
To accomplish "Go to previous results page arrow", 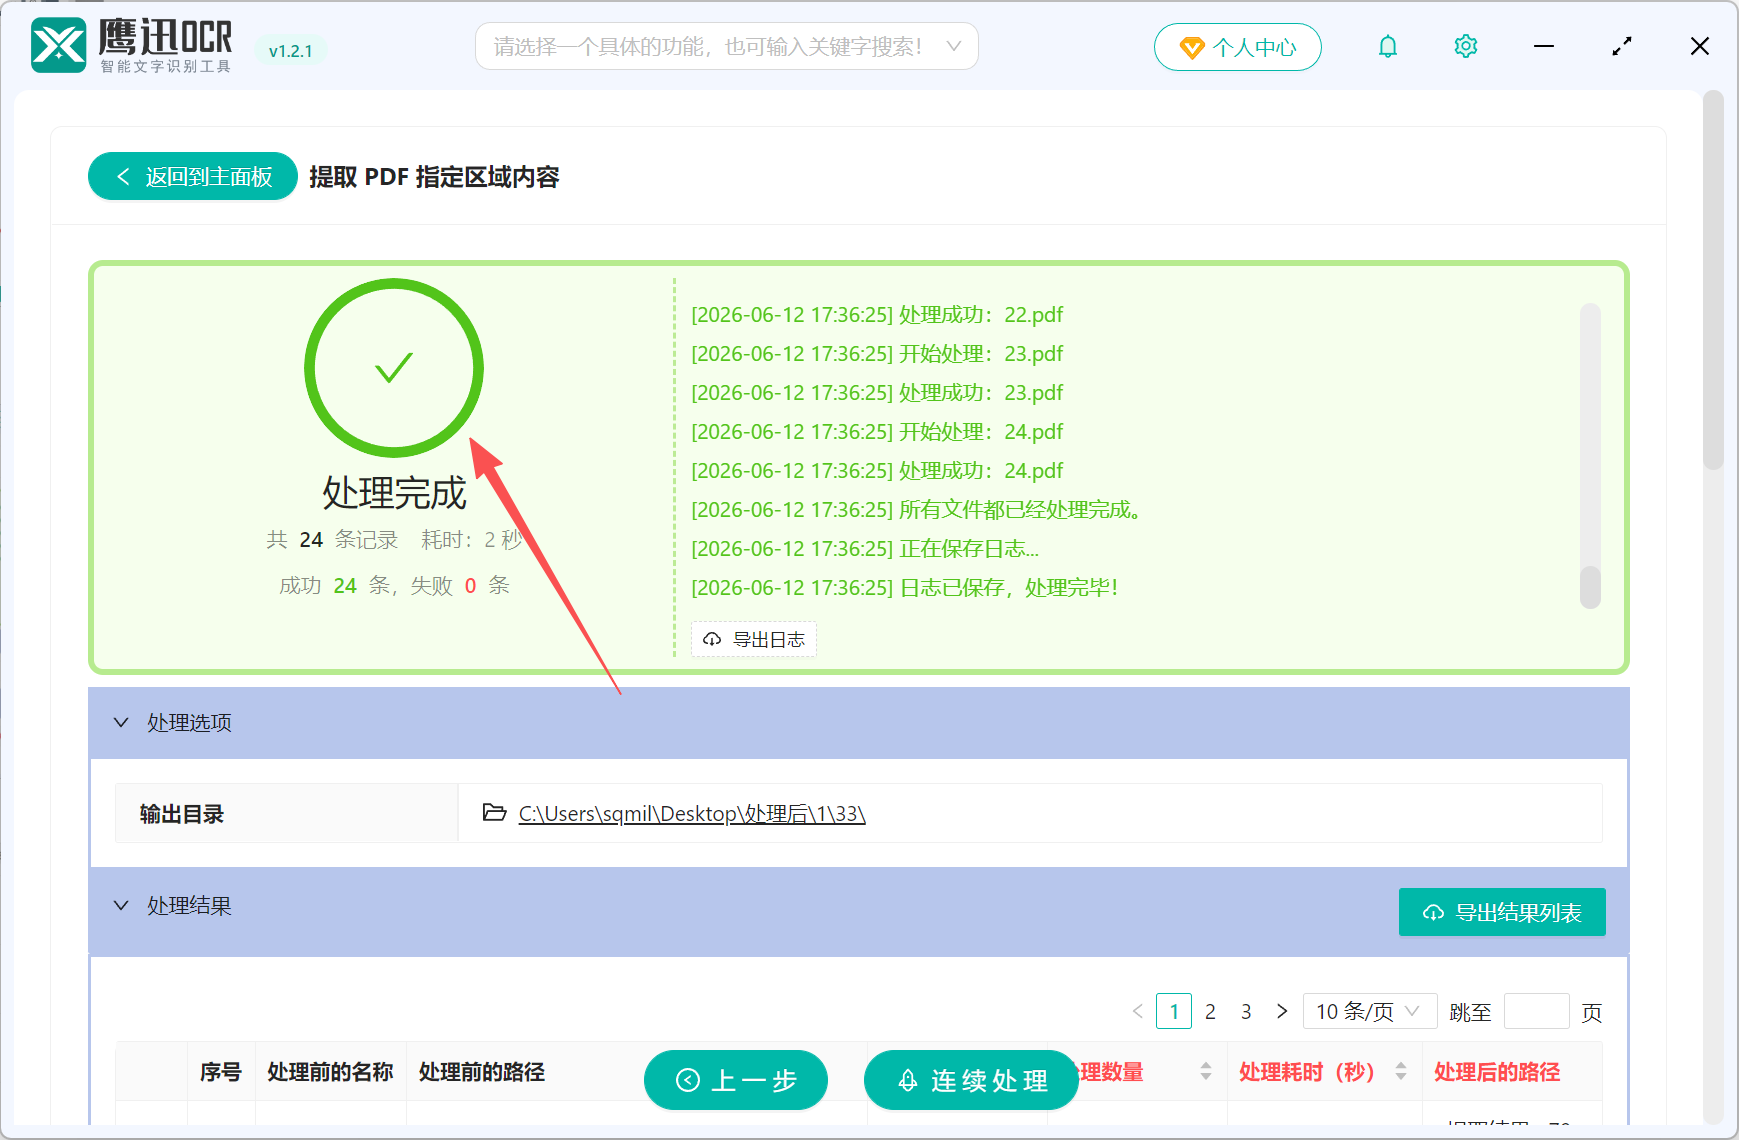I will click(1138, 1011).
